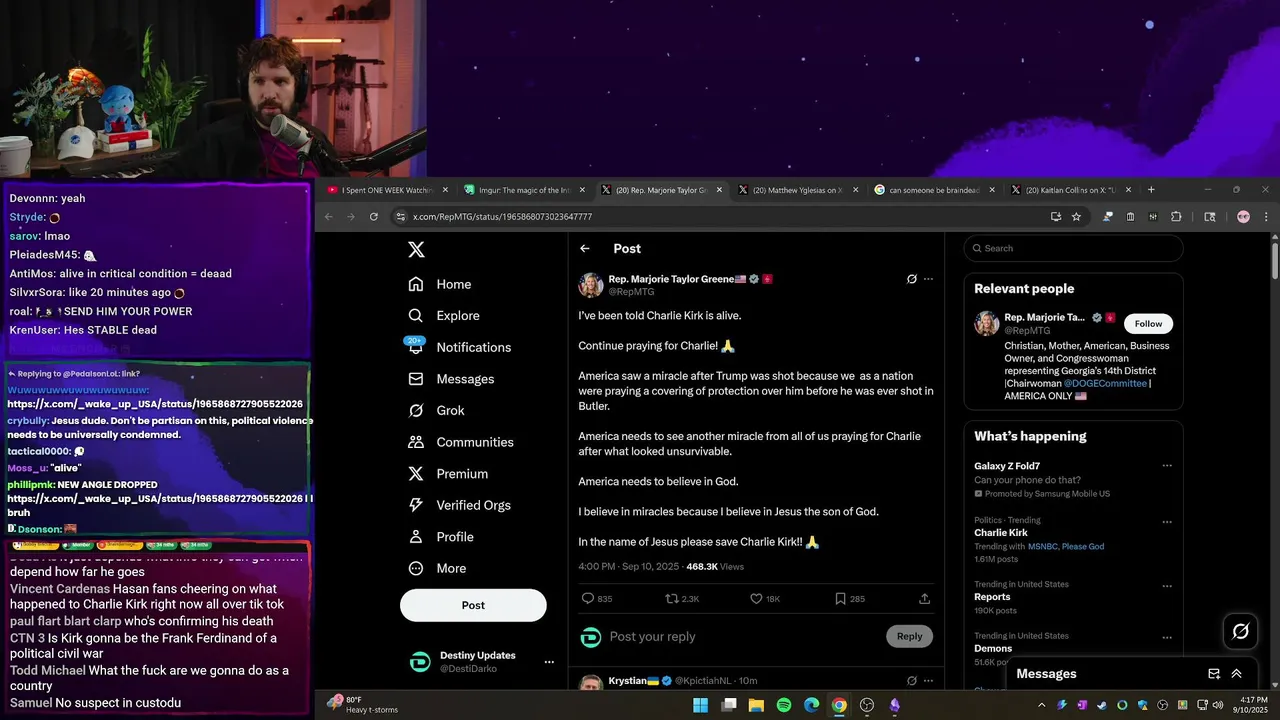The image size is (1280, 720).
Task: Switch to YouTube 'I Spent ONE WEEK' tab
Action: coord(388,190)
